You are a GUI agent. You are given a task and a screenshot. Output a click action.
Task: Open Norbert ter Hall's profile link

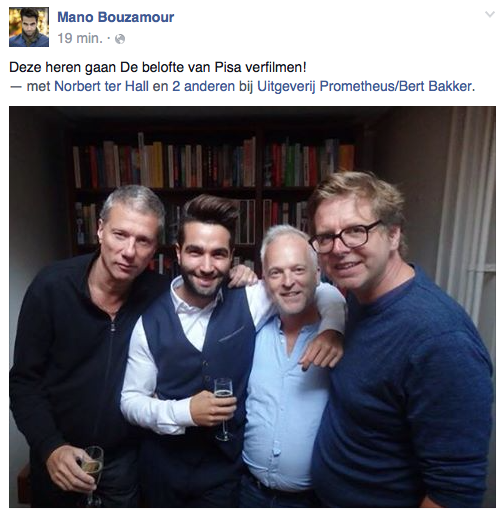tap(101, 87)
